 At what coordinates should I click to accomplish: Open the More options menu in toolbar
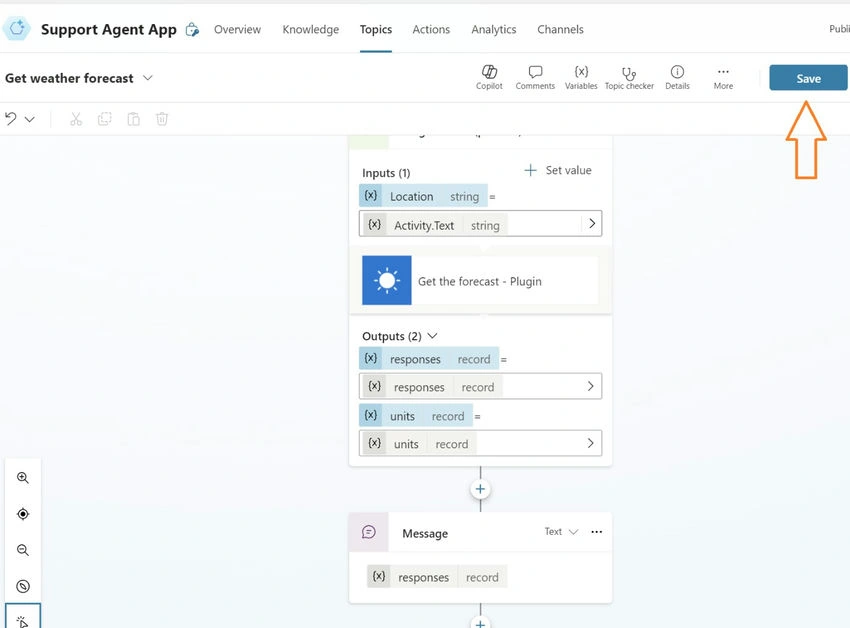[x=723, y=78]
